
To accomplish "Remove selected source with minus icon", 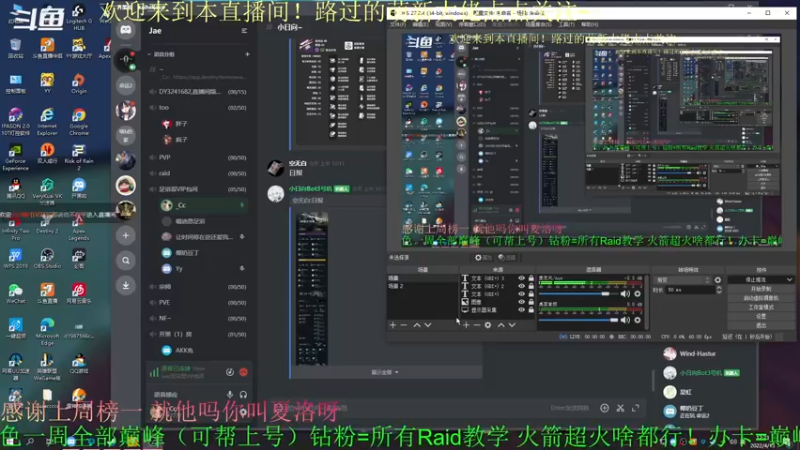I will click(477, 325).
